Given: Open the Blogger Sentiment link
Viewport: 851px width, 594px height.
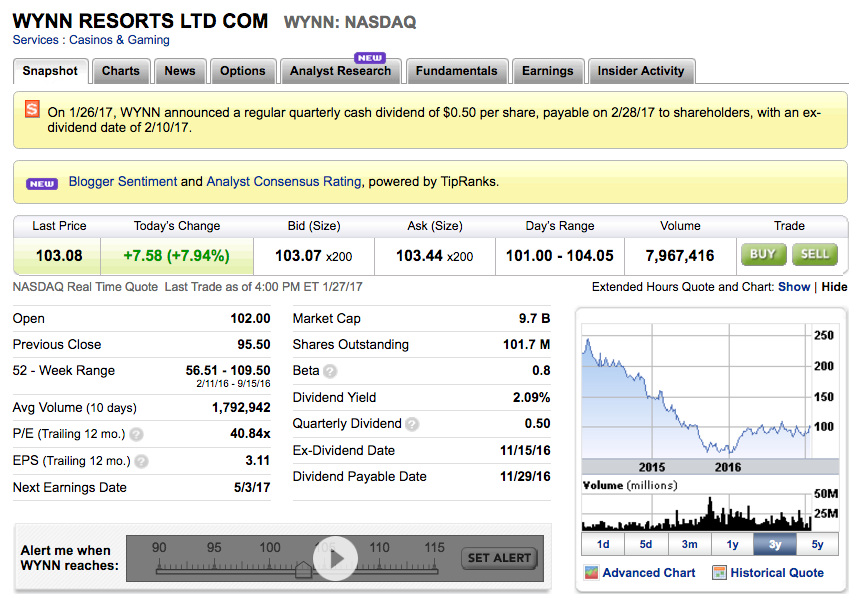Looking at the screenshot, I should click(122, 182).
